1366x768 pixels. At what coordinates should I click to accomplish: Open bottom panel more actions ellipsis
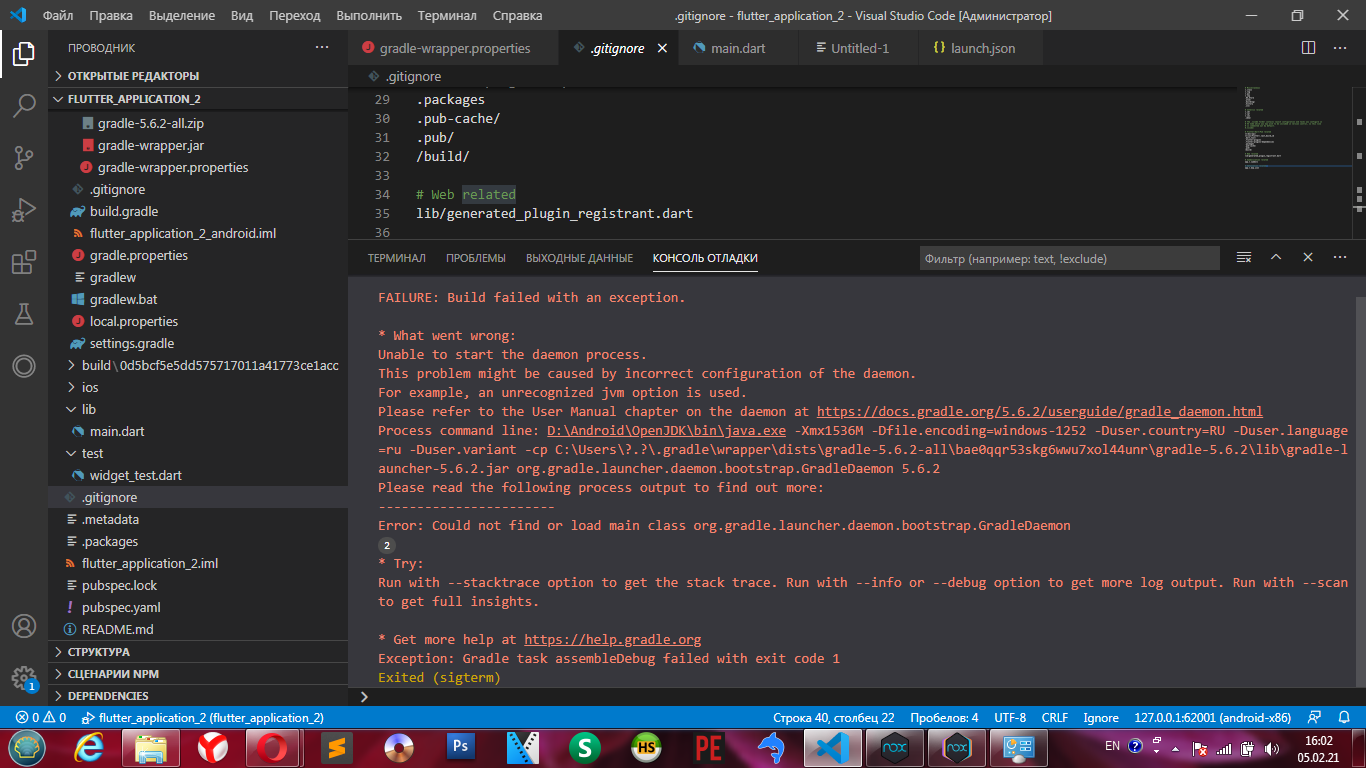click(1340, 258)
